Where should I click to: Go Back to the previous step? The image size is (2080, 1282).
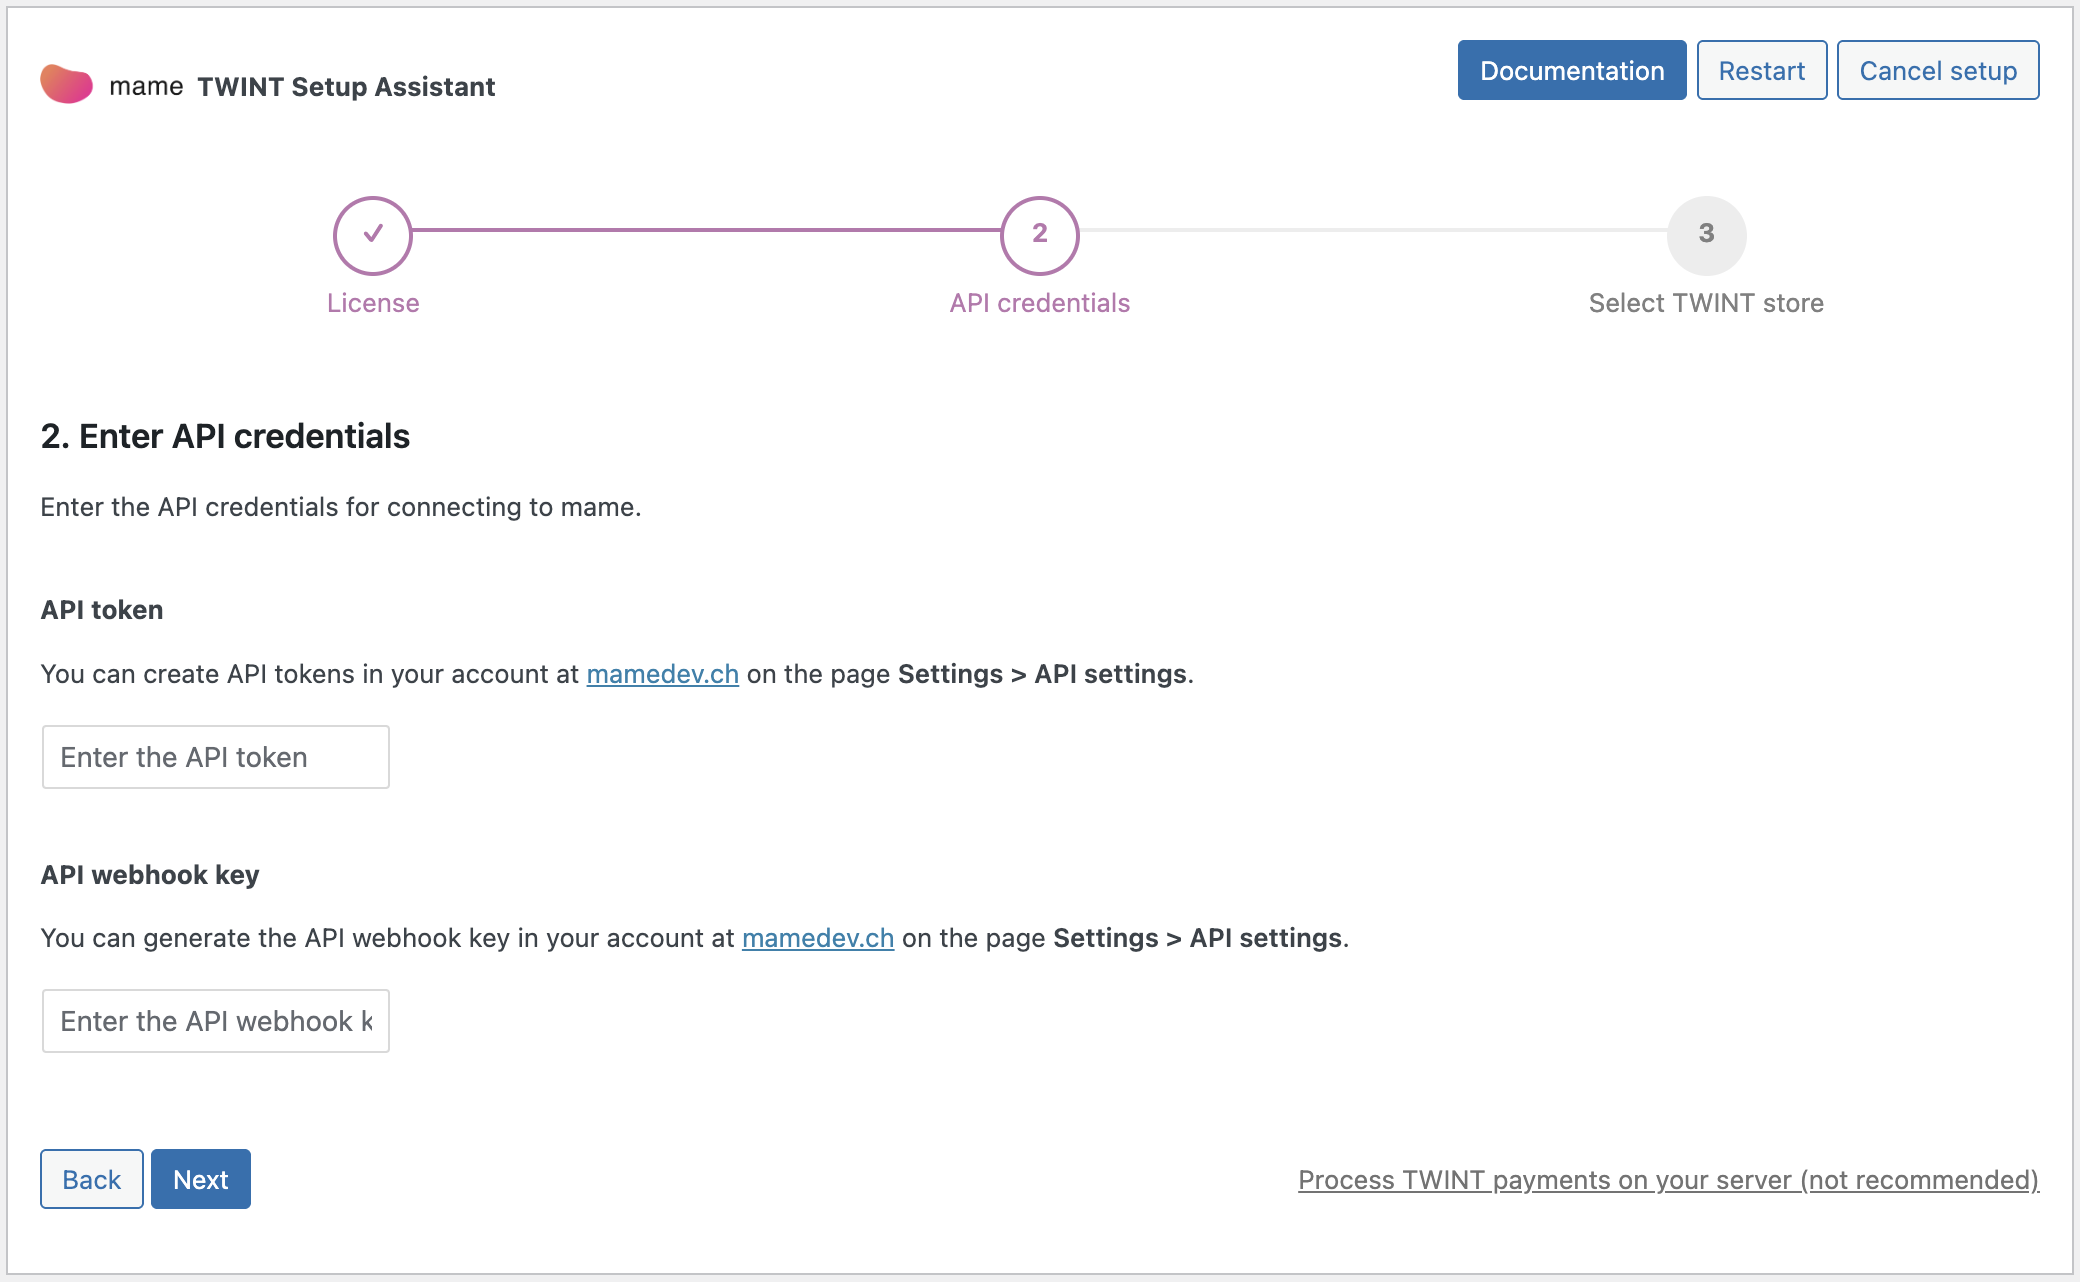(91, 1179)
